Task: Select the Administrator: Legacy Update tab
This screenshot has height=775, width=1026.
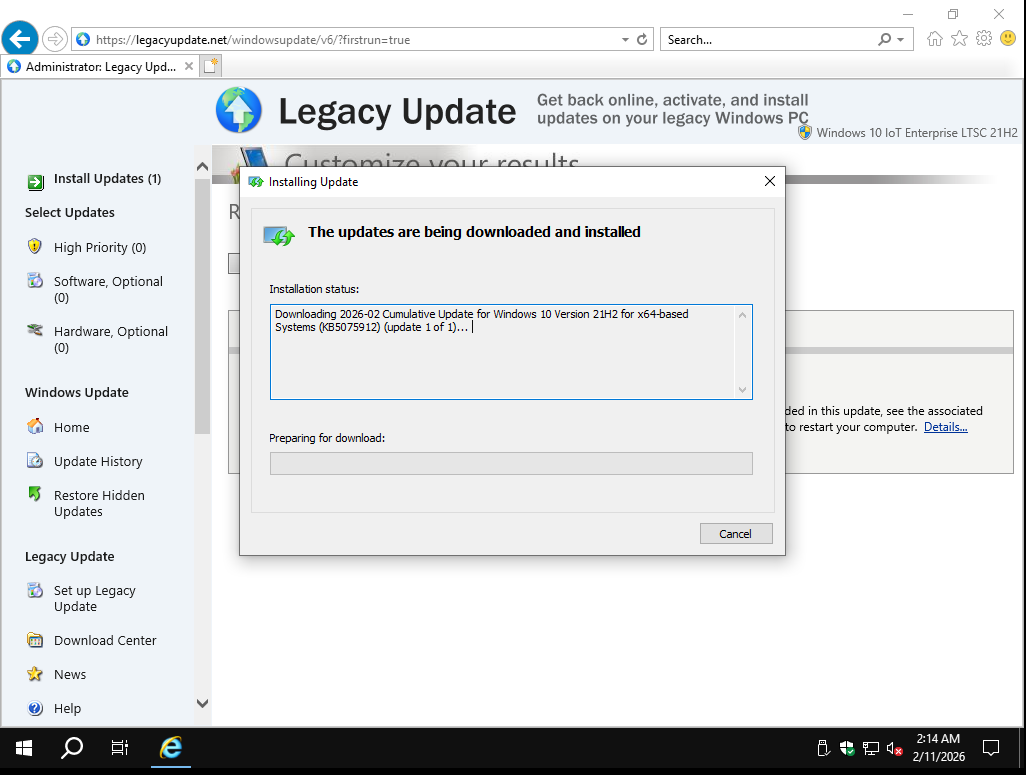Action: (101, 66)
